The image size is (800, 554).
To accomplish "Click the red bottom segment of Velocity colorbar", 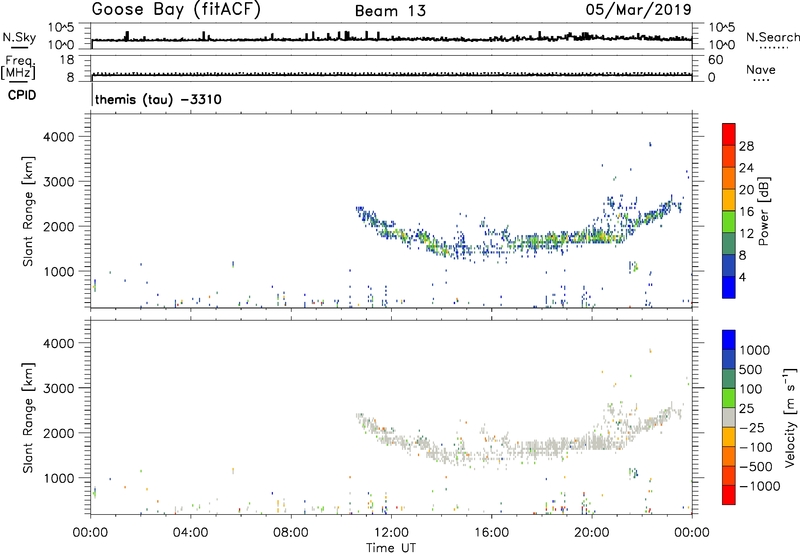I will tap(729, 495).
